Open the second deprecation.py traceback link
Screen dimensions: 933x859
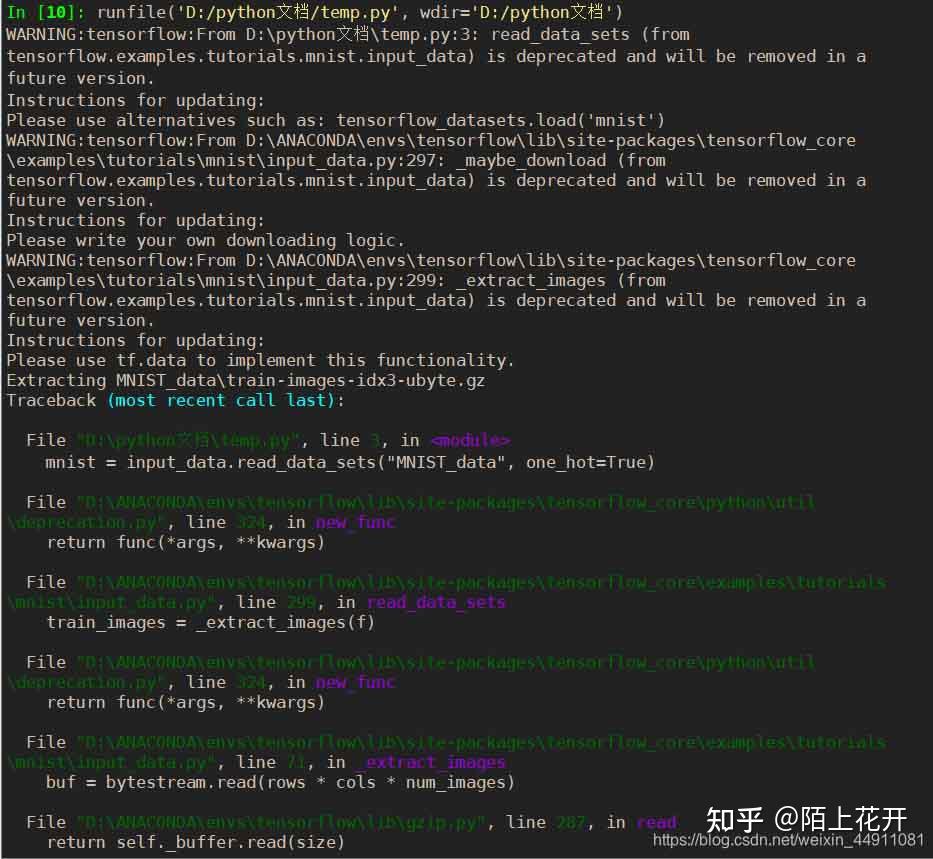point(450,662)
